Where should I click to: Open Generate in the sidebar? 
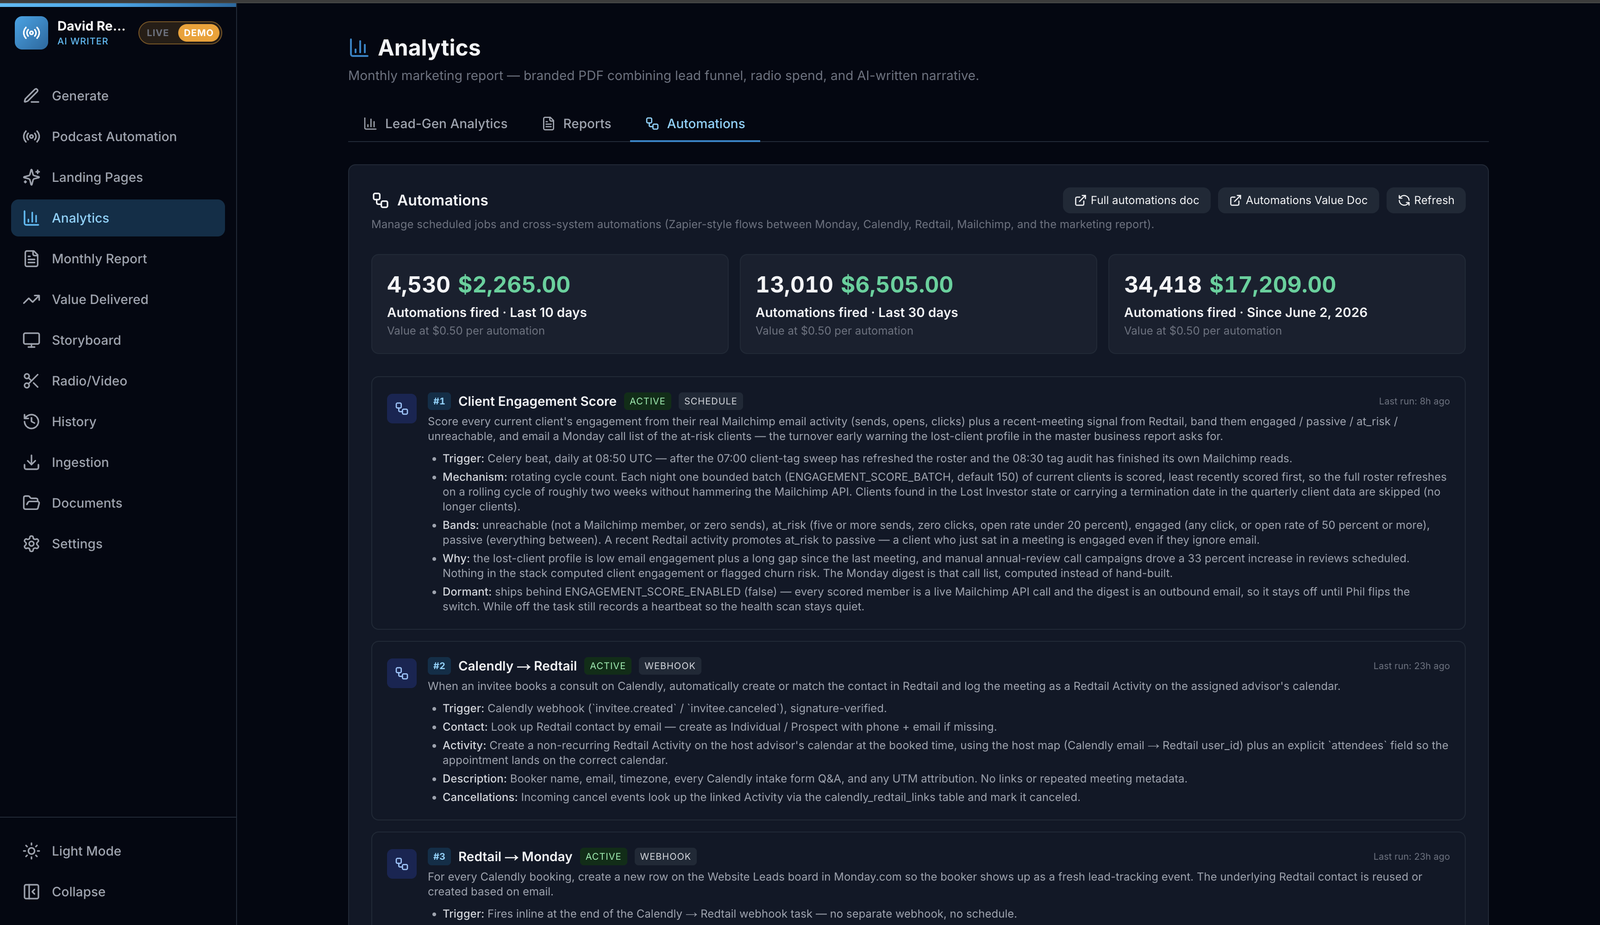[x=118, y=96]
